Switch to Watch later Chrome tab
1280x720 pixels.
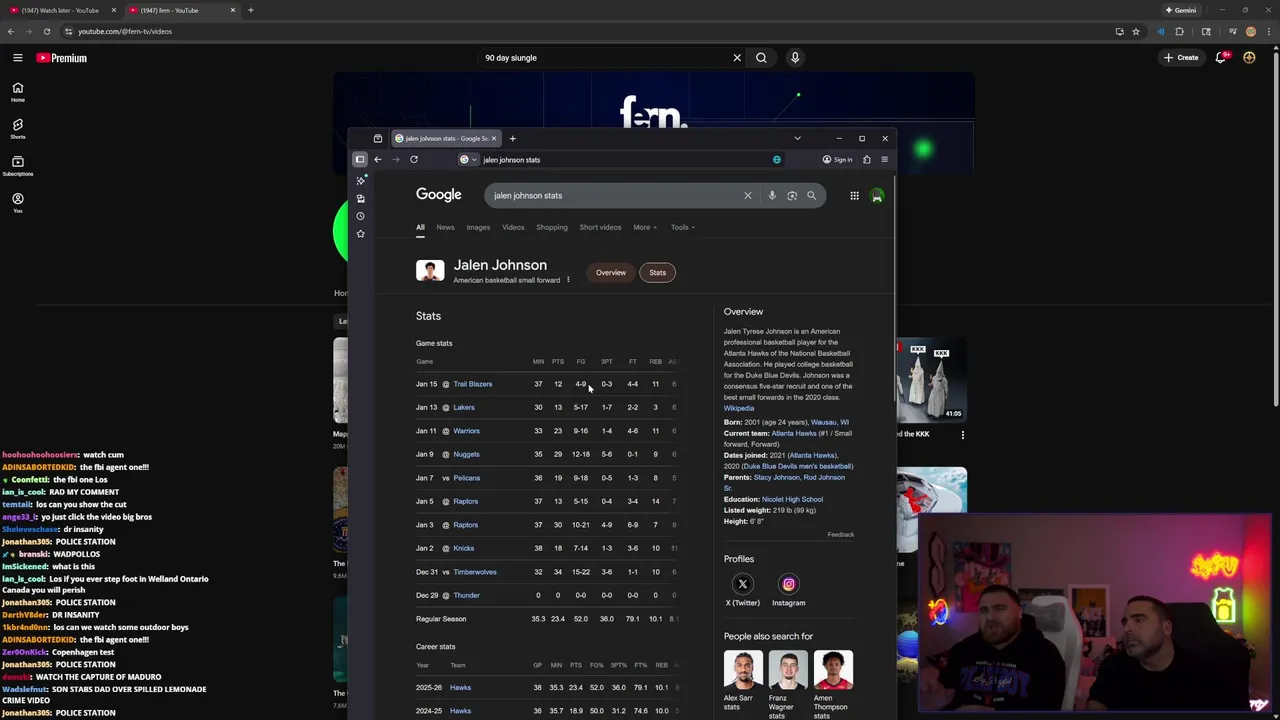[62, 10]
